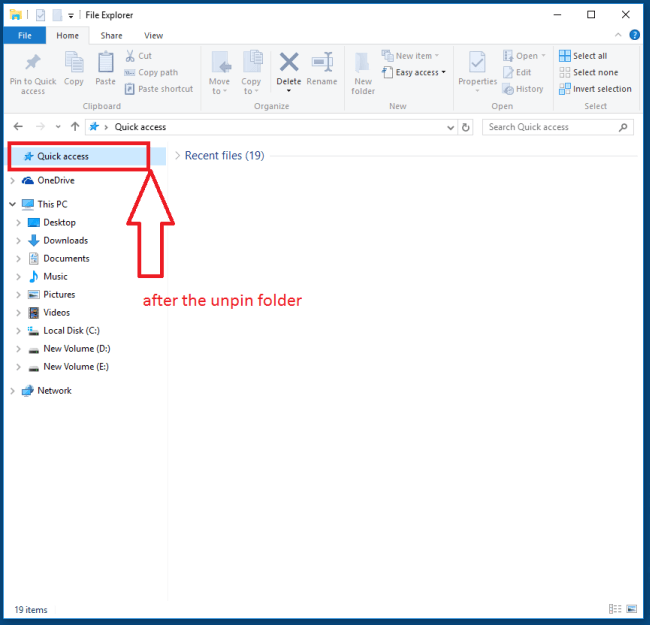Viewport: 650px width, 625px height.
Task: Click the Properties icon in title bar toolbar
Action: pos(40,15)
